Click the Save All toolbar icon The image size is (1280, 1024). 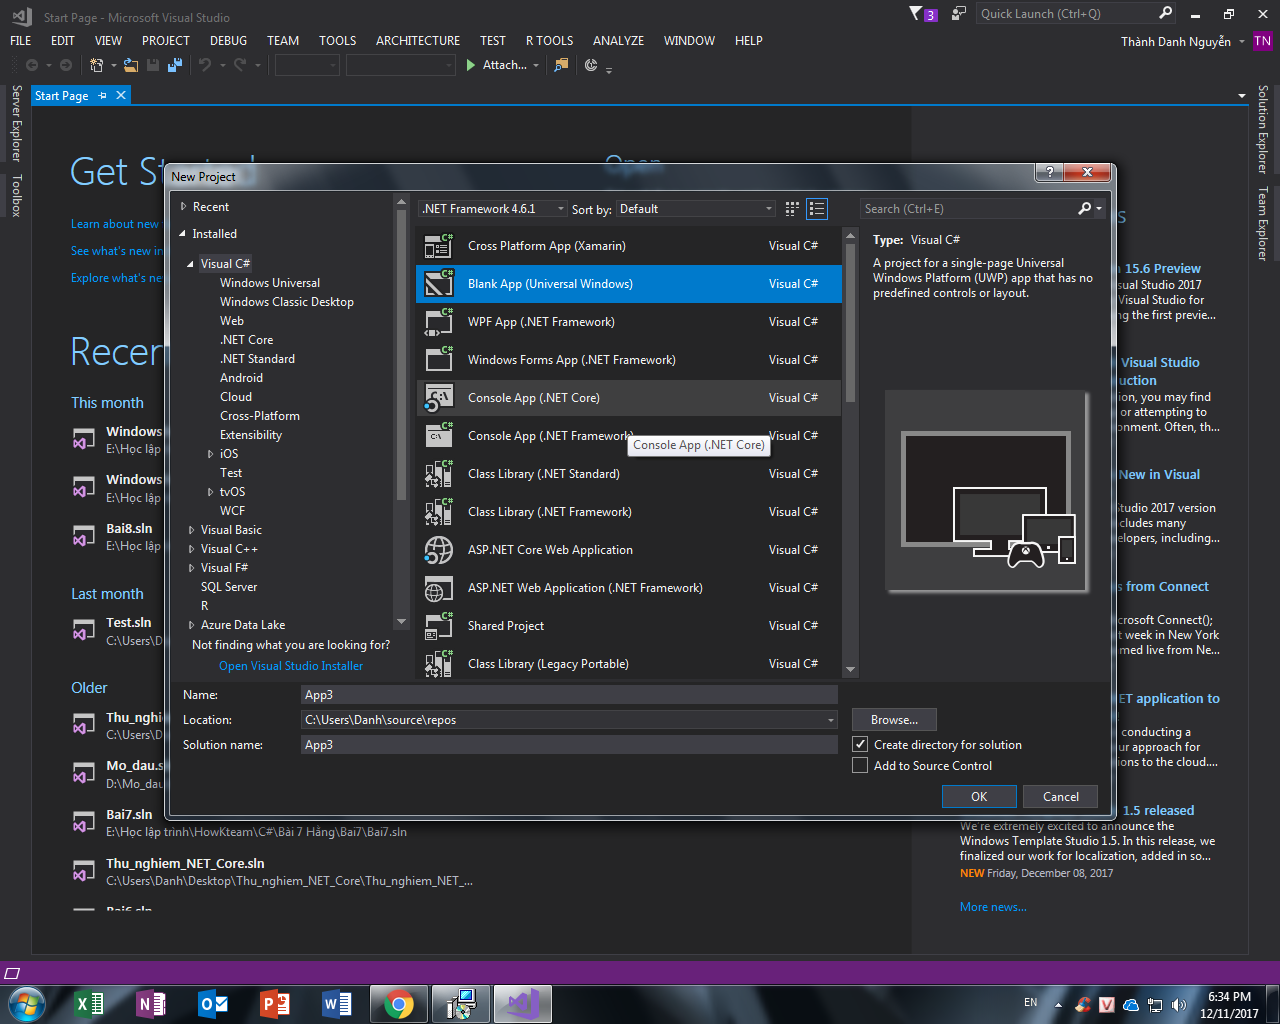click(175, 65)
